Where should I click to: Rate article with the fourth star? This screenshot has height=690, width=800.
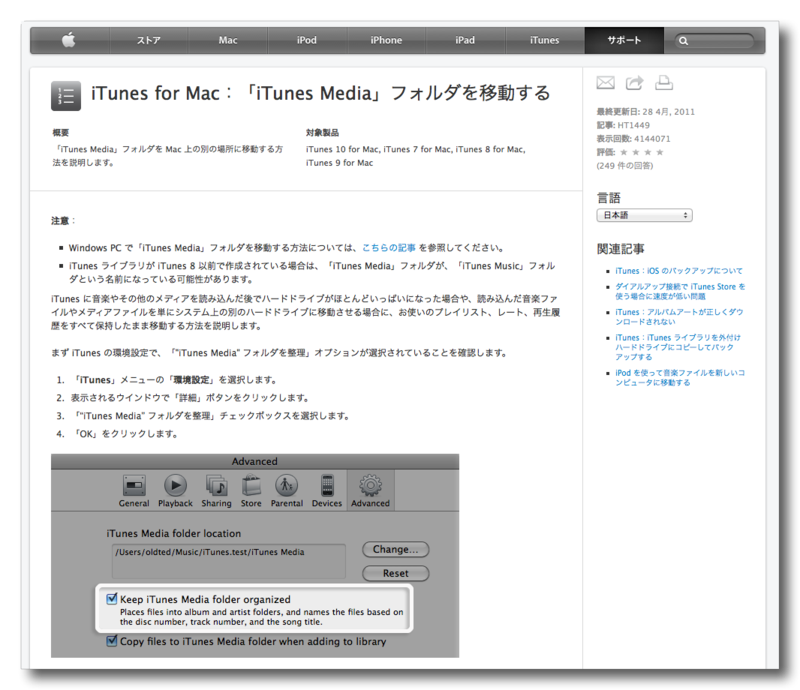point(660,152)
